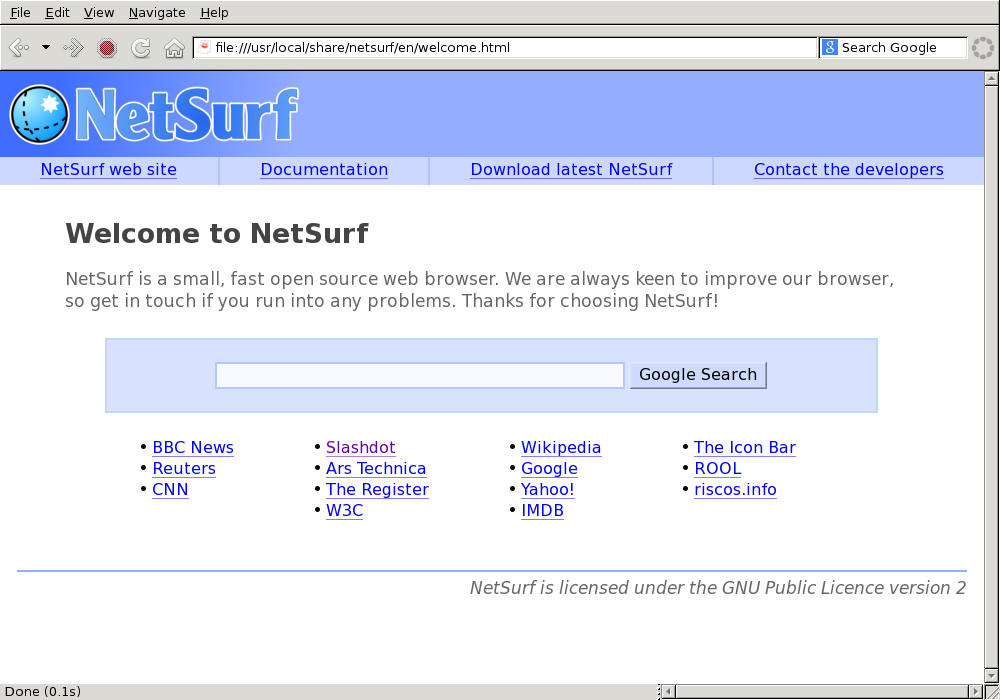Reload the page with the Reload icon

141,47
